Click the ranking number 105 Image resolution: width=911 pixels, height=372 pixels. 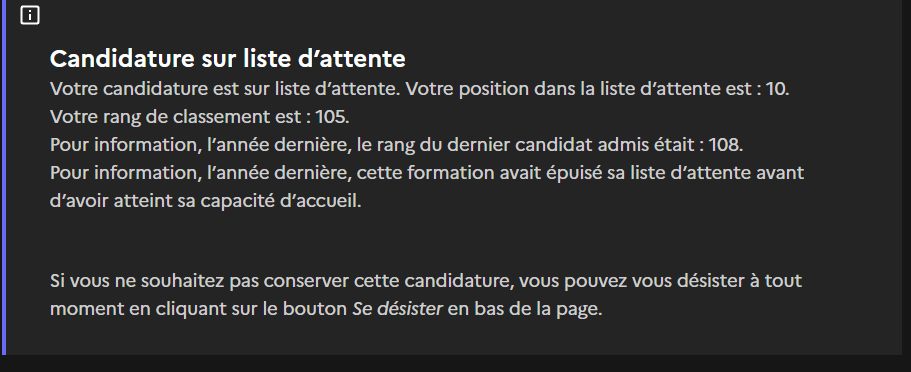point(330,117)
